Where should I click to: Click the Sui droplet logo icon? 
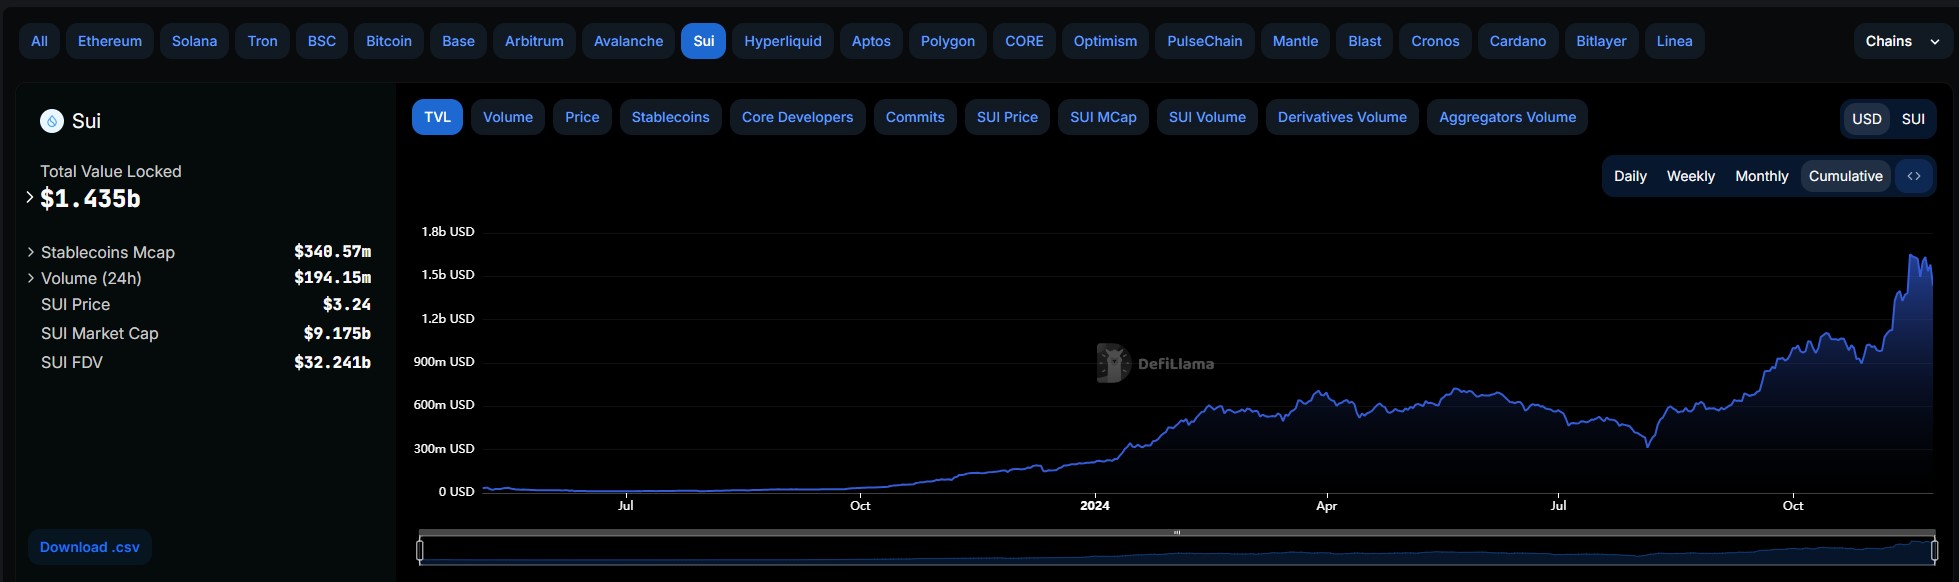click(52, 121)
